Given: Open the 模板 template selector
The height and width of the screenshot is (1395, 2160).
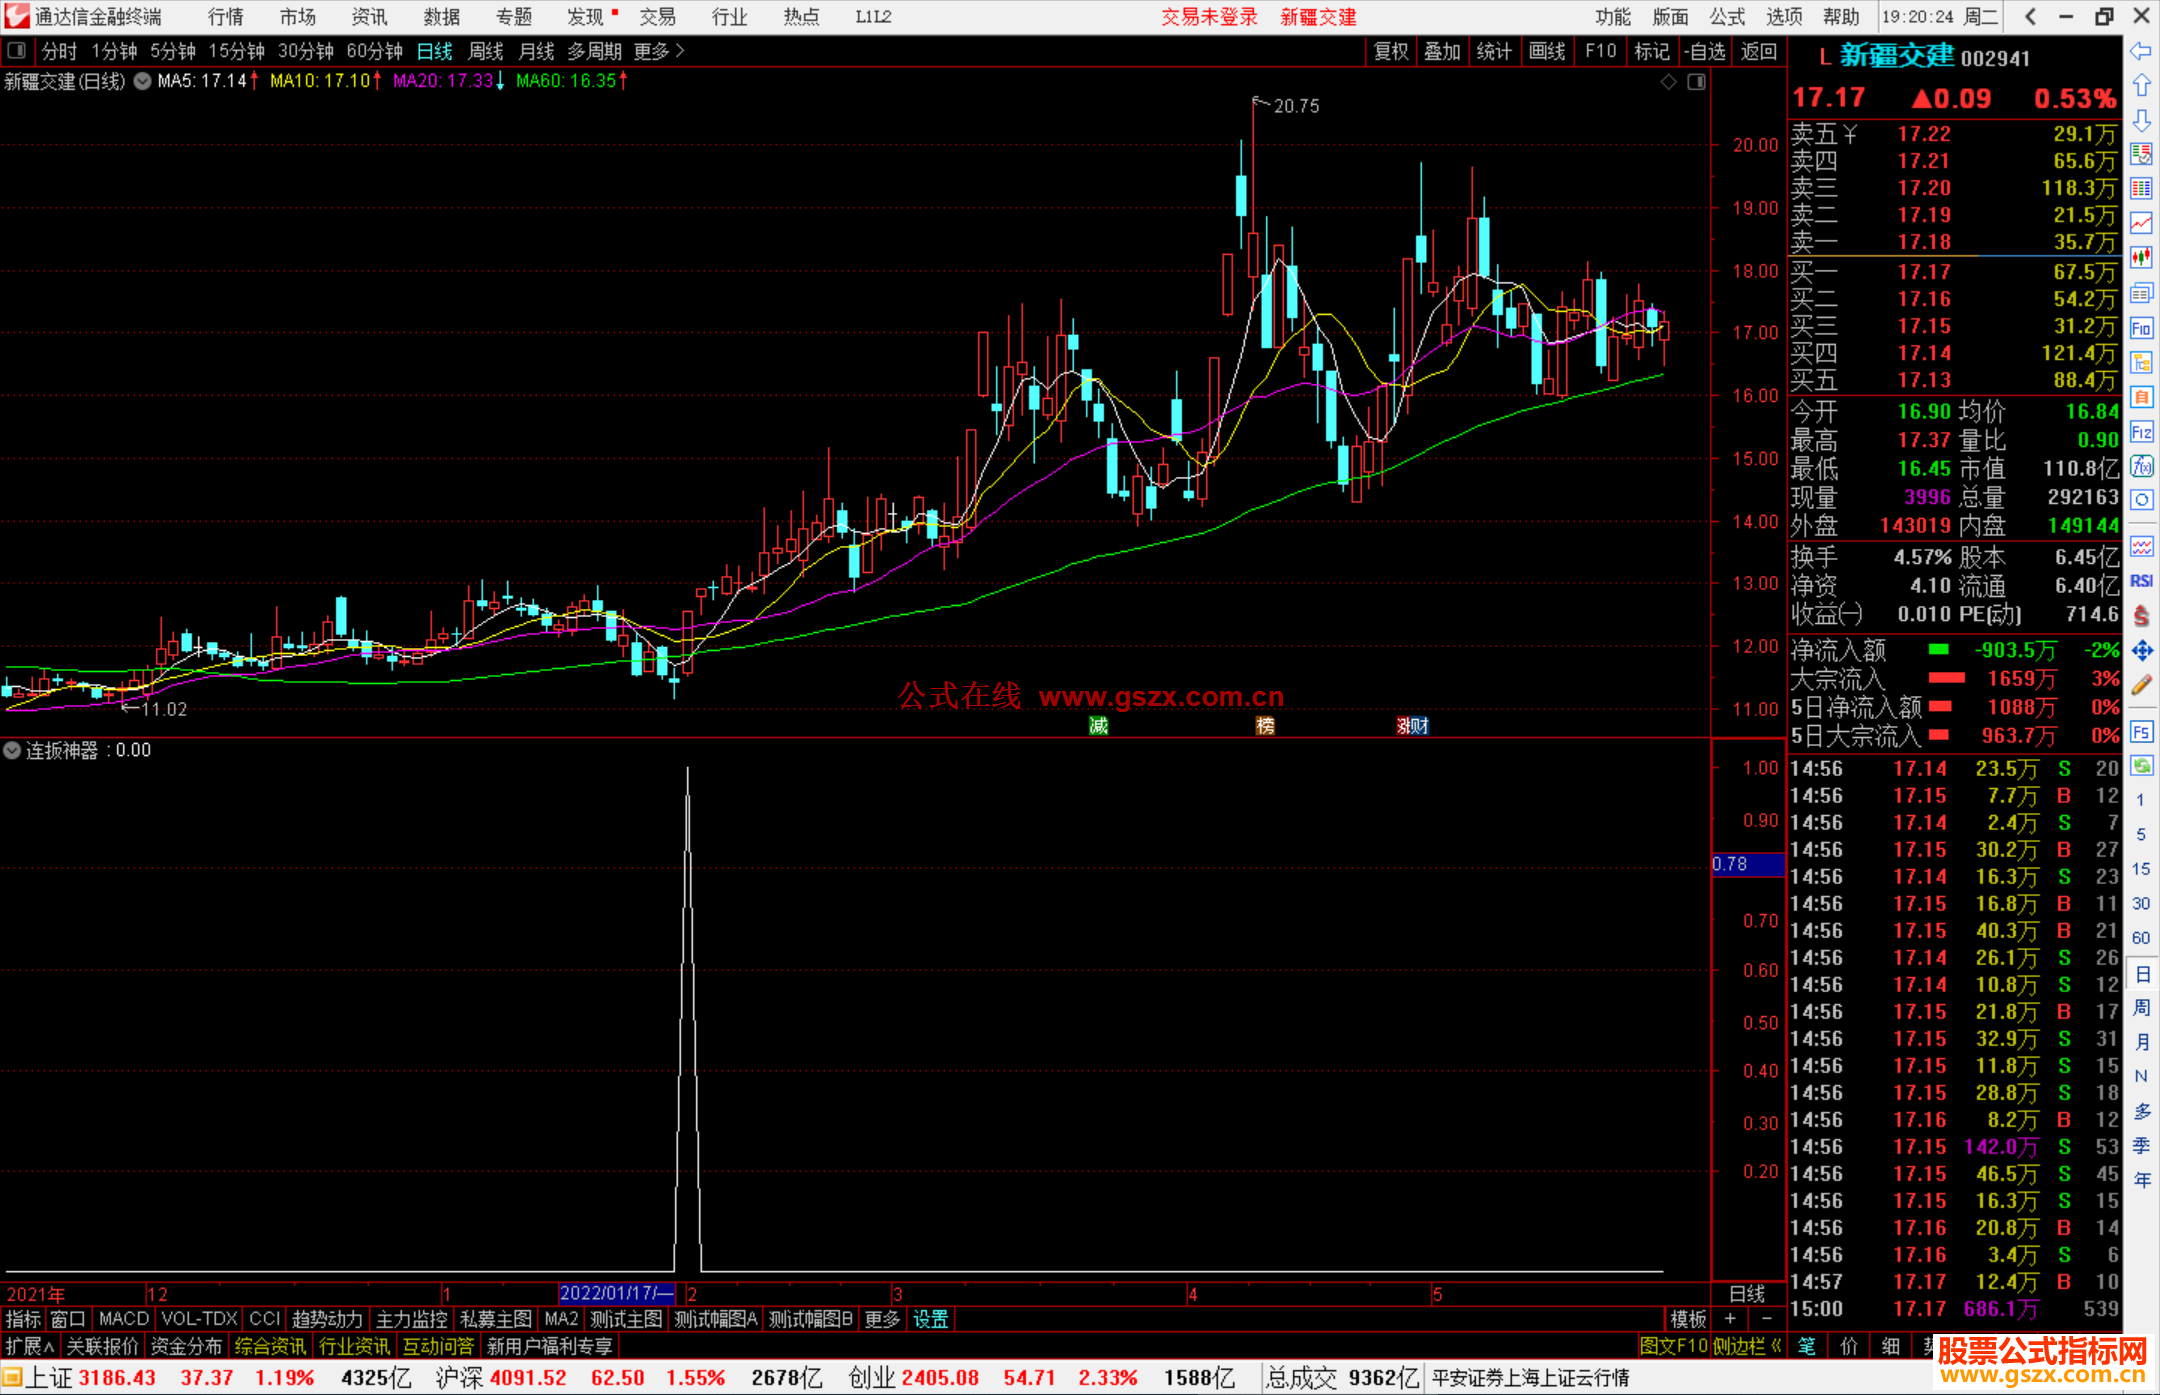Looking at the screenshot, I should click(x=1688, y=1319).
